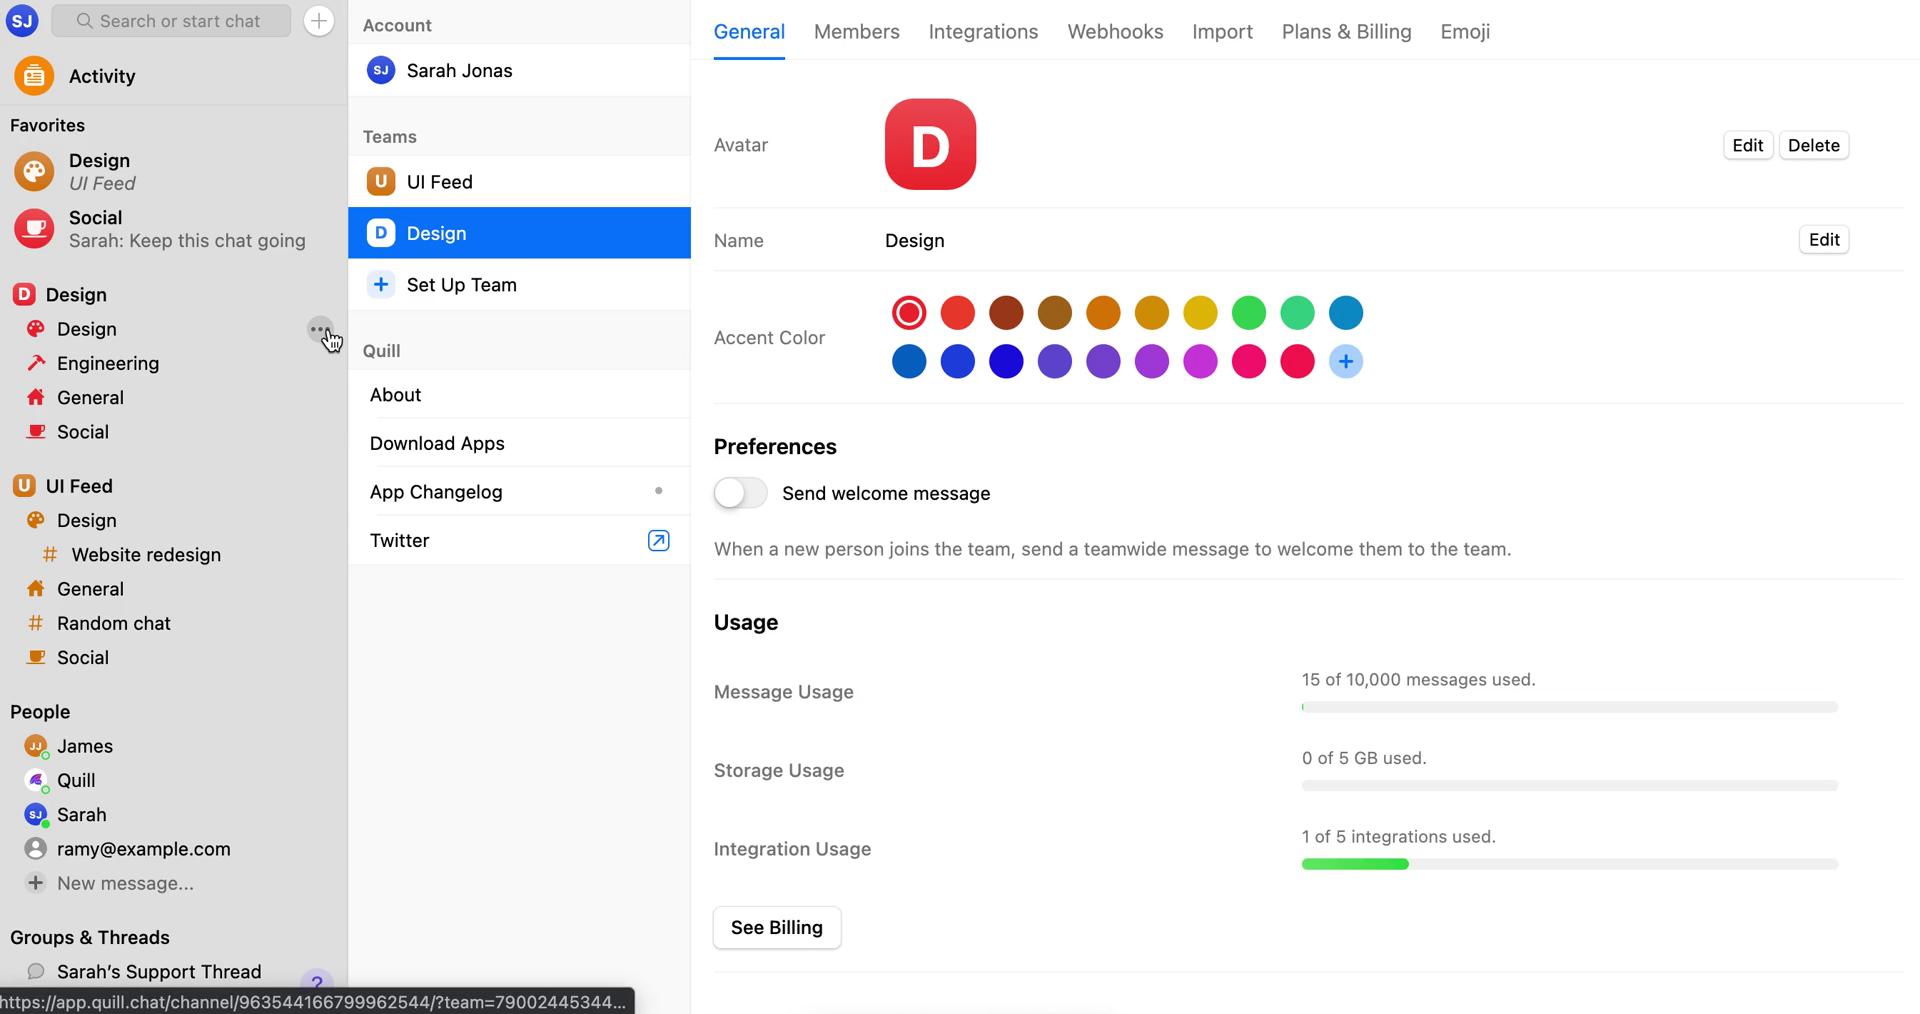Open Sarah's Support Thread bubble icon
Image resolution: width=1920 pixels, height=1014 pixels.
[x=36, y=971]
